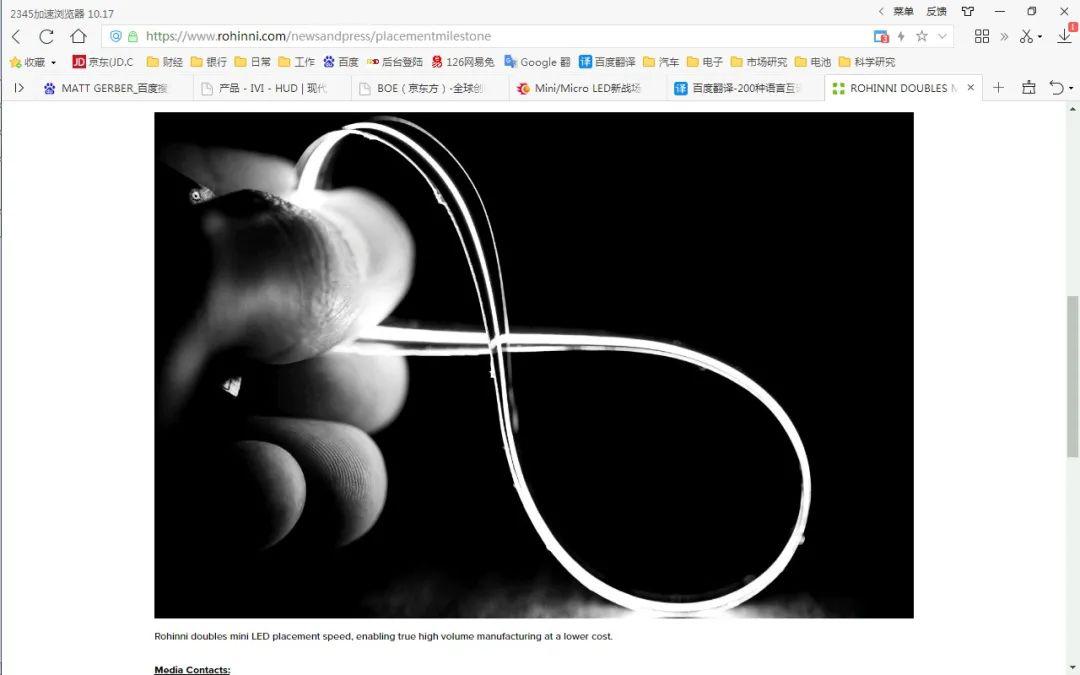Toggle the tab sidebar panel arrow

(x=19, y=88)
